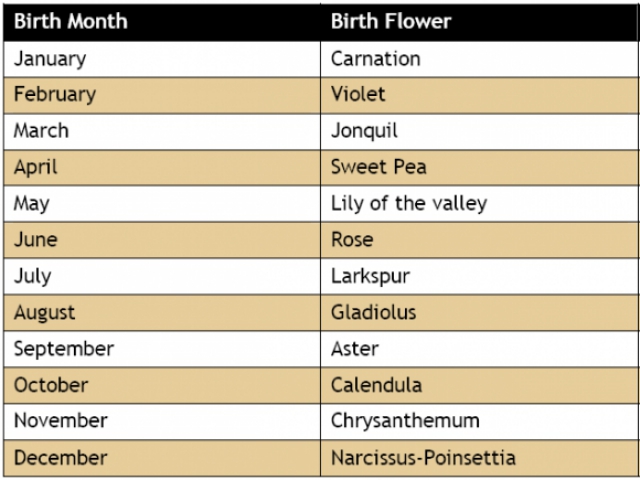Viewport: 640px width, 480px height.
Task: Select the March cell
Action: (x=162, y=131)
